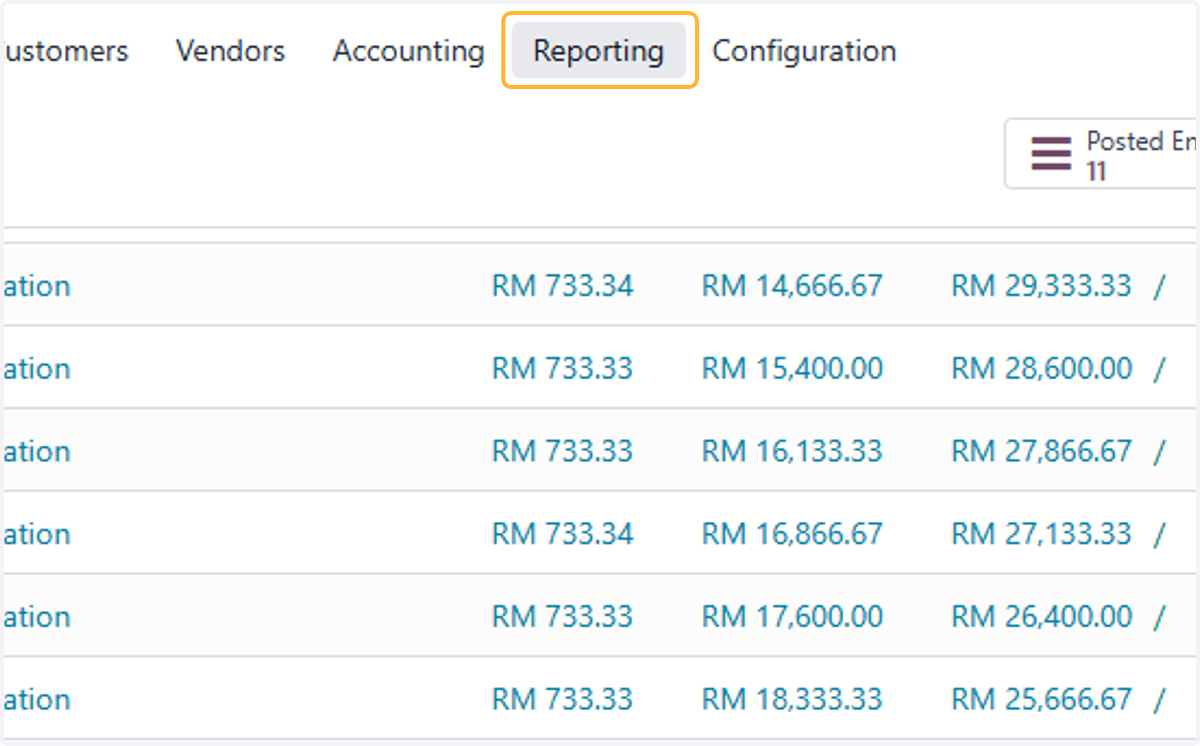Select the depreciable value RM 26,400.00
1200x746 pixels.
tap(1041, 617)
